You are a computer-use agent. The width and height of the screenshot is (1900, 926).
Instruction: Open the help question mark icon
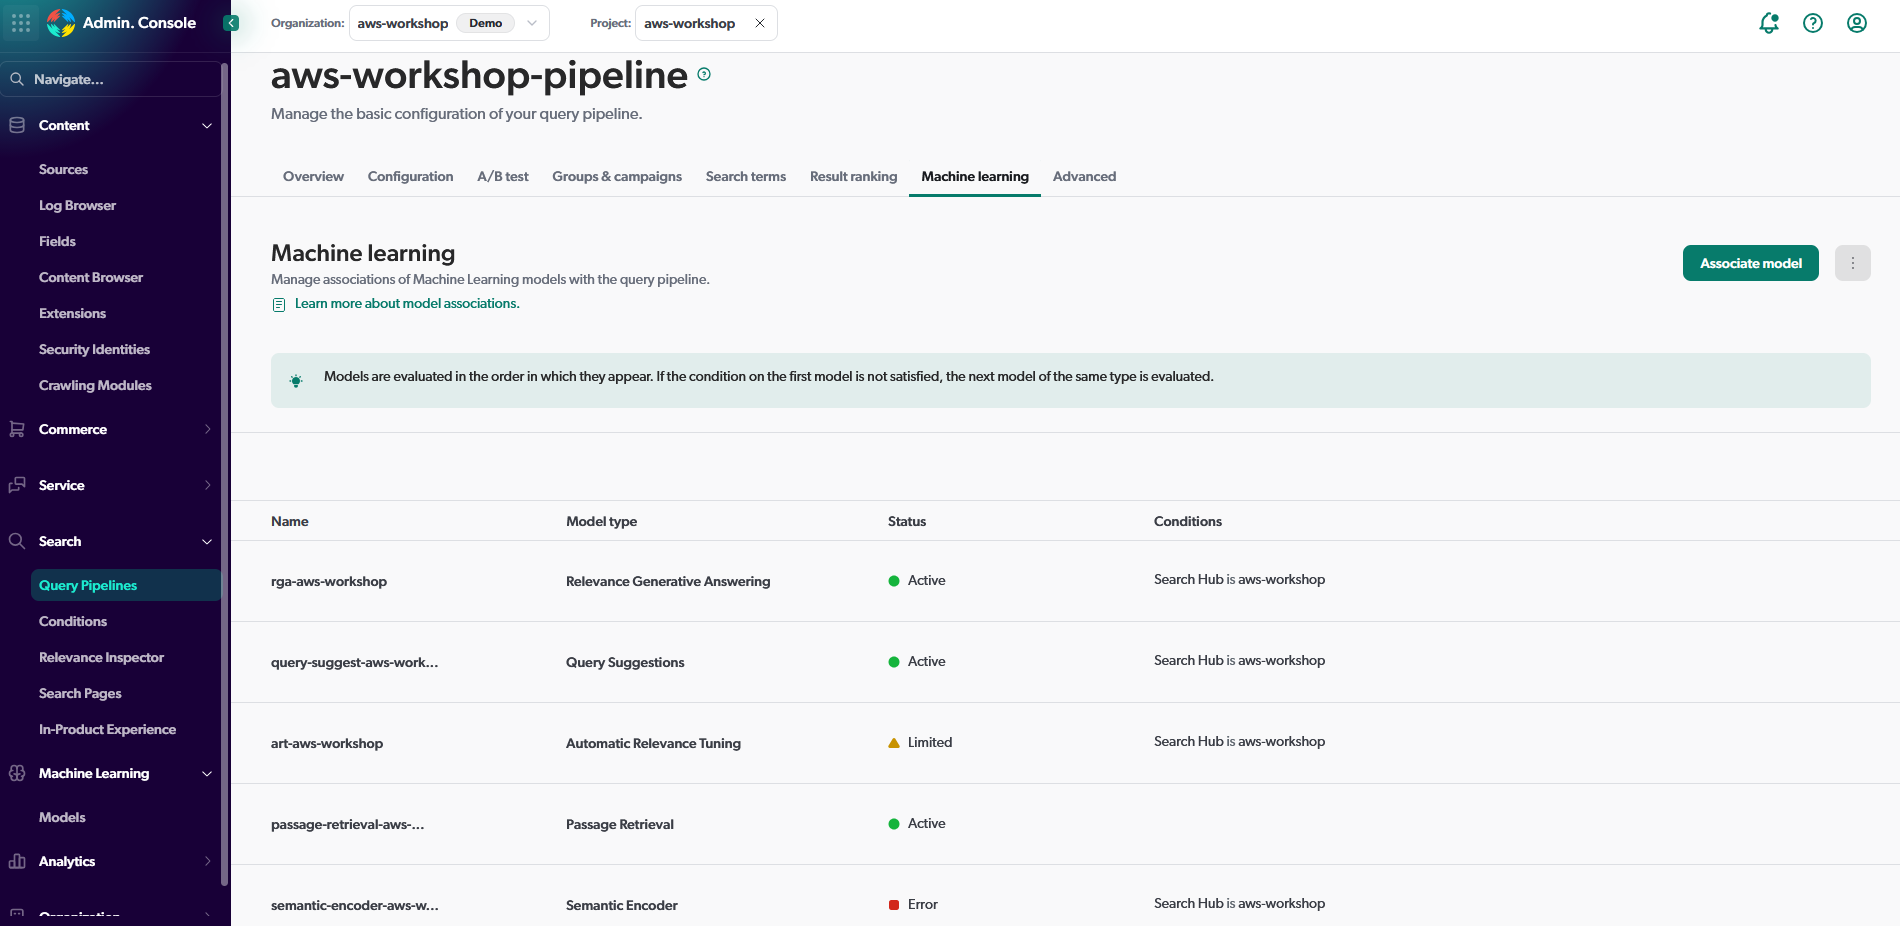(1812, 22)
